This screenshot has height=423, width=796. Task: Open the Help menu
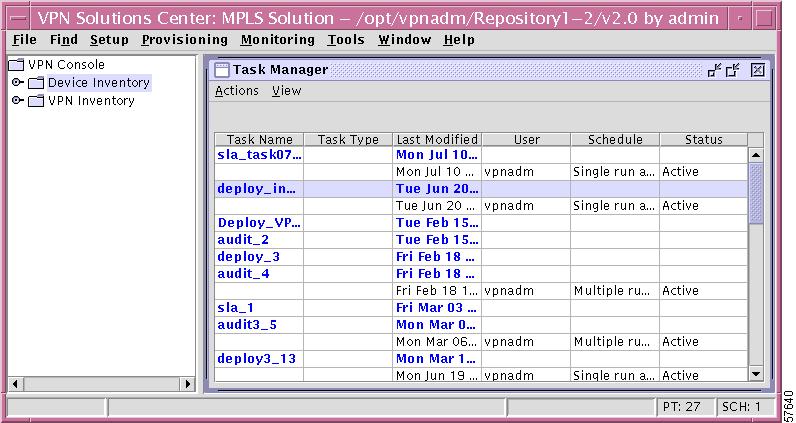click(459, 40)
